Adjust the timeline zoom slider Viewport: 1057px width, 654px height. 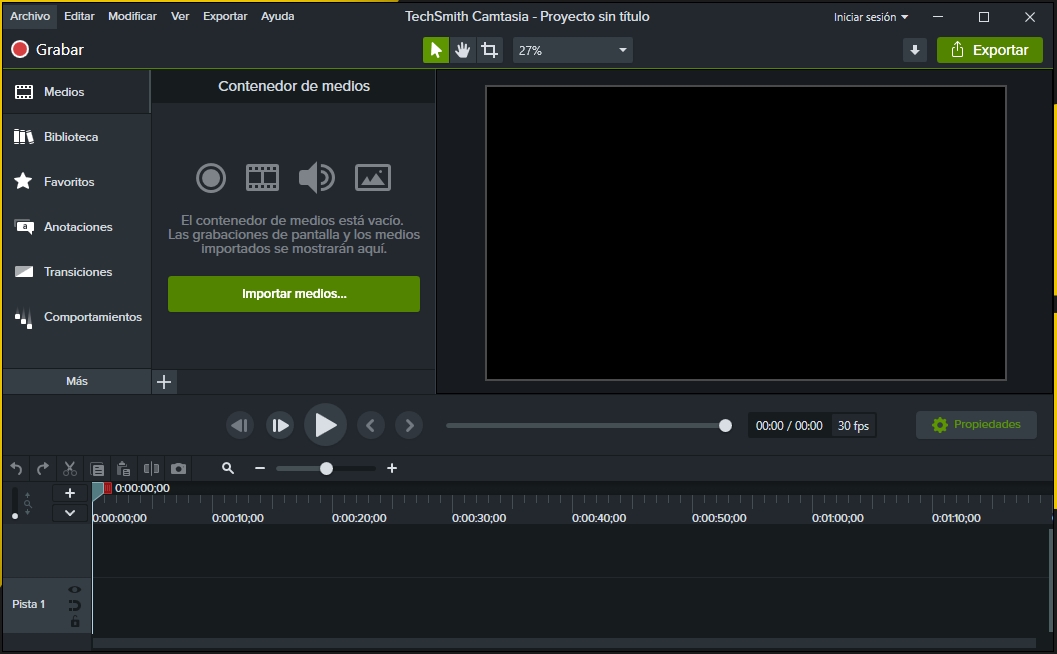point(326,468)
